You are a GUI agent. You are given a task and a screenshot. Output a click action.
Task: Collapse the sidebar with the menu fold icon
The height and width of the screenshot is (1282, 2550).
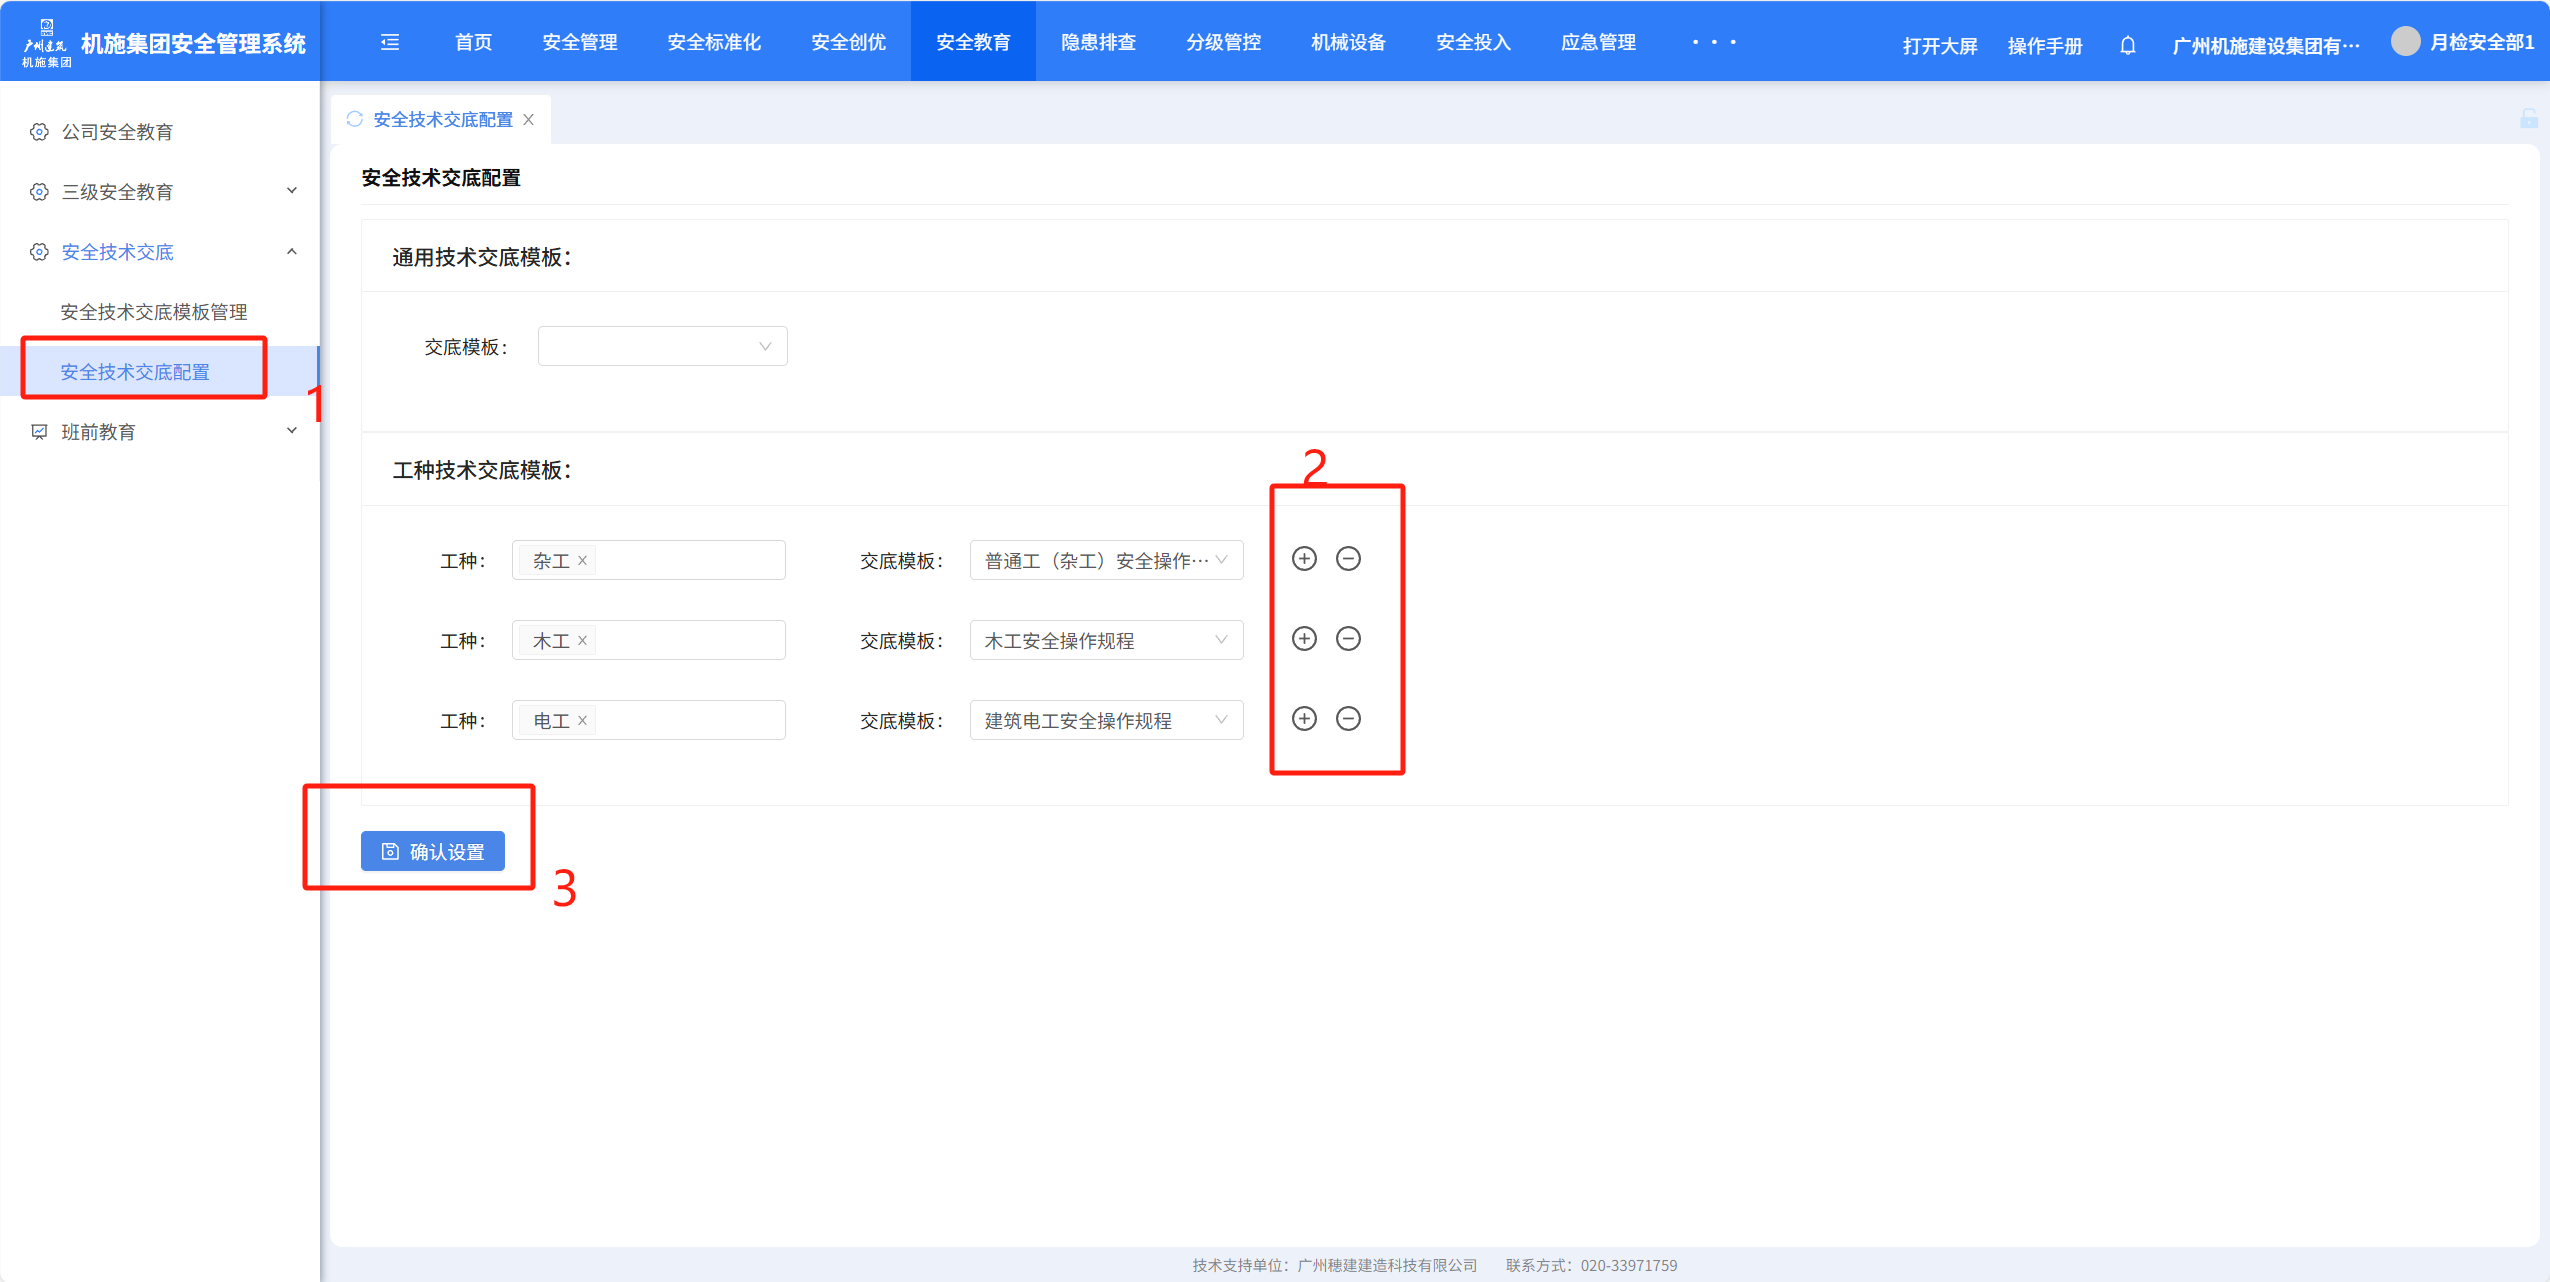[x=390, y=42]
